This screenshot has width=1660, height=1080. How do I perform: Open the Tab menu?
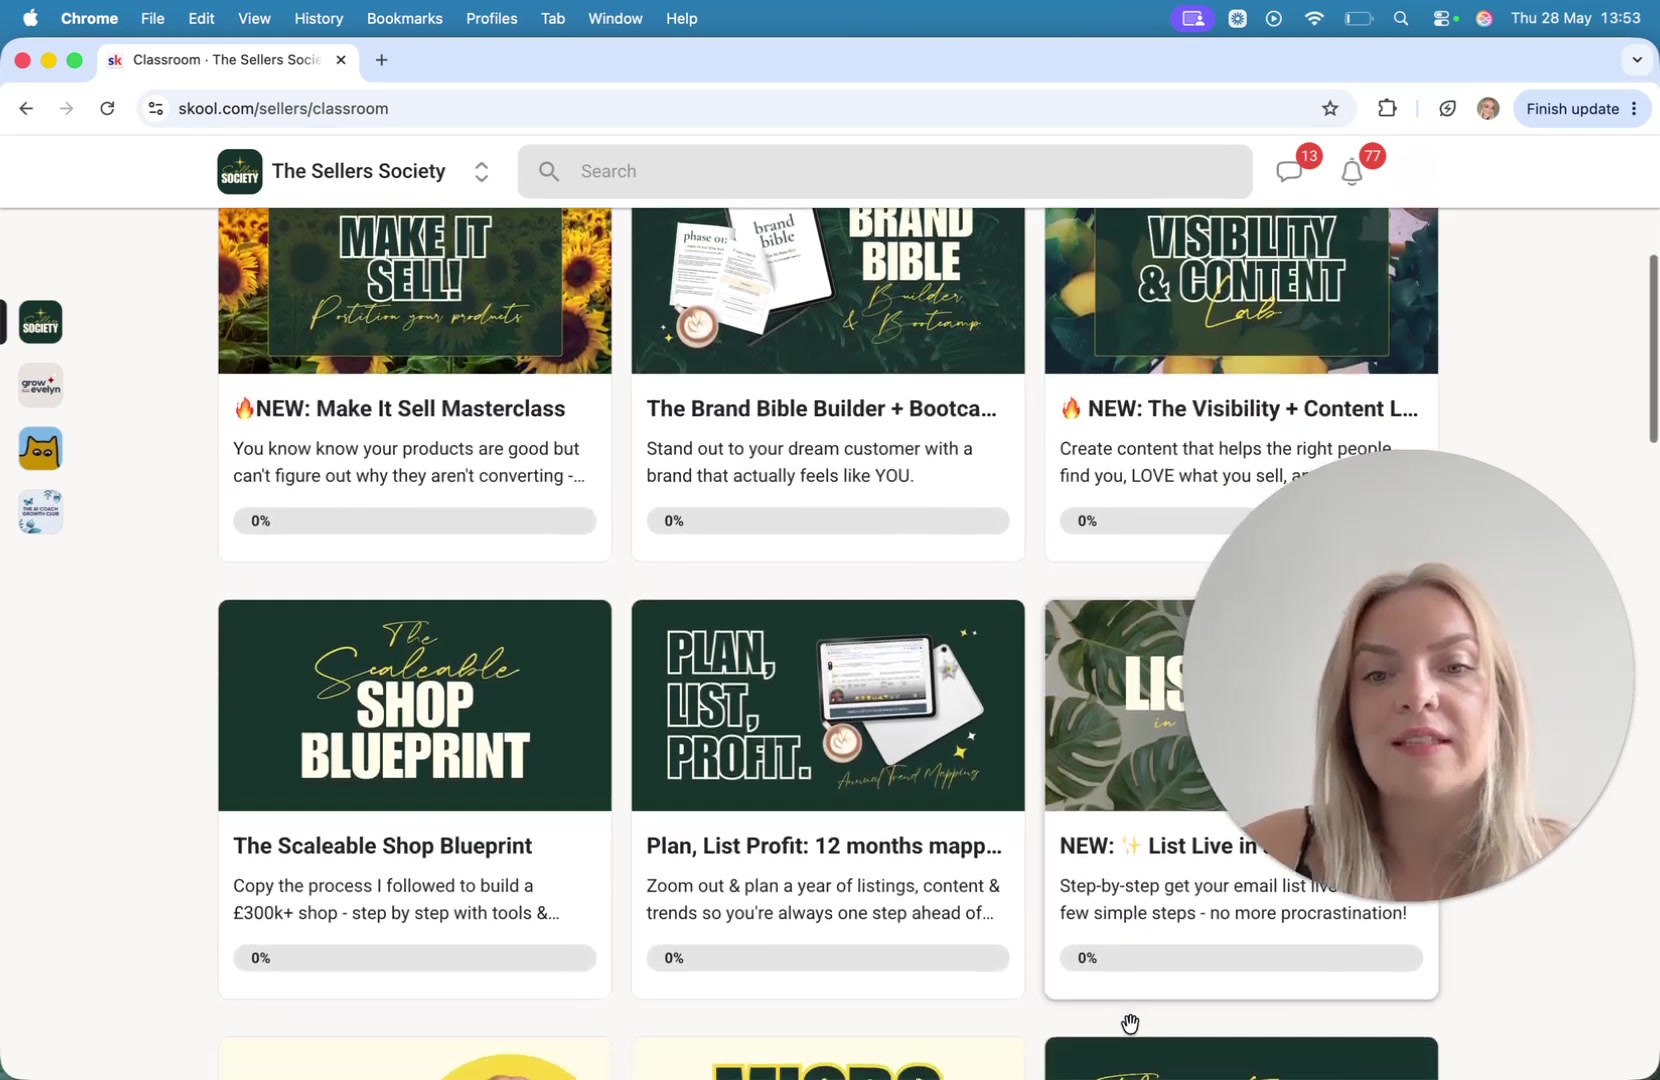click(x=552, y=18)
